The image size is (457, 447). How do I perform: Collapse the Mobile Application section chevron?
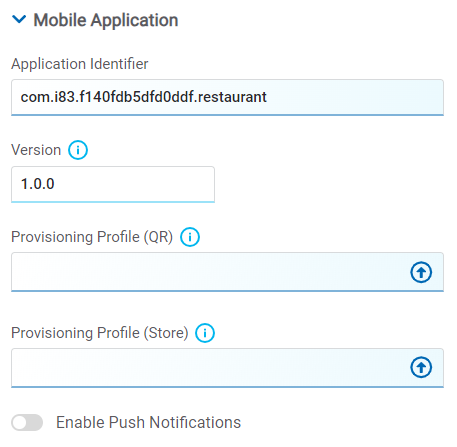(19, 20)
